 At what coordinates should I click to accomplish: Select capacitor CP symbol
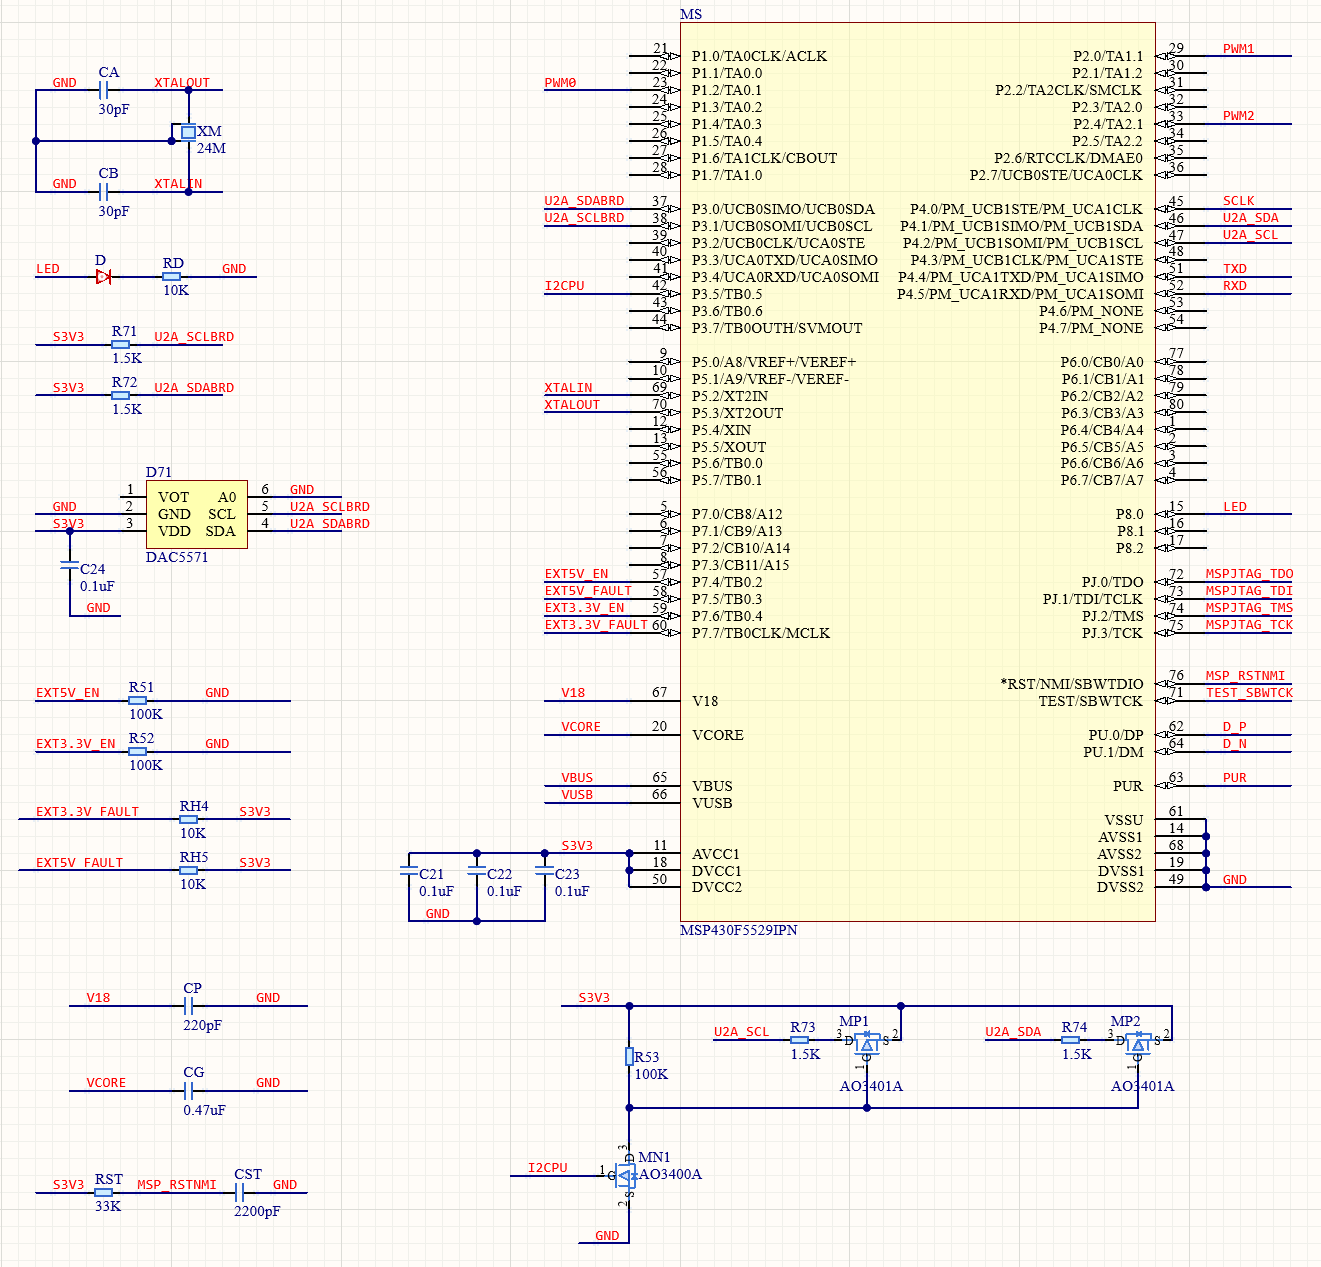[x=188, y=1007]
